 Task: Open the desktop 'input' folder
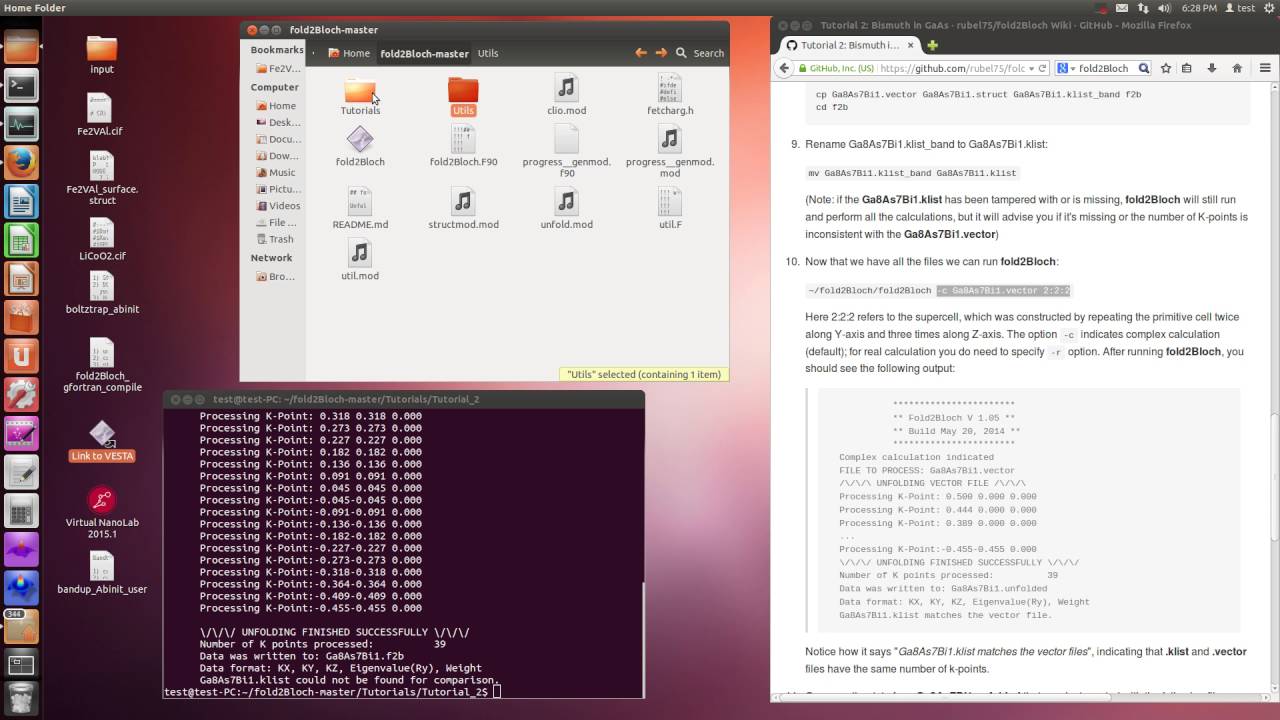pyautogui.click(x=102, y=55)
